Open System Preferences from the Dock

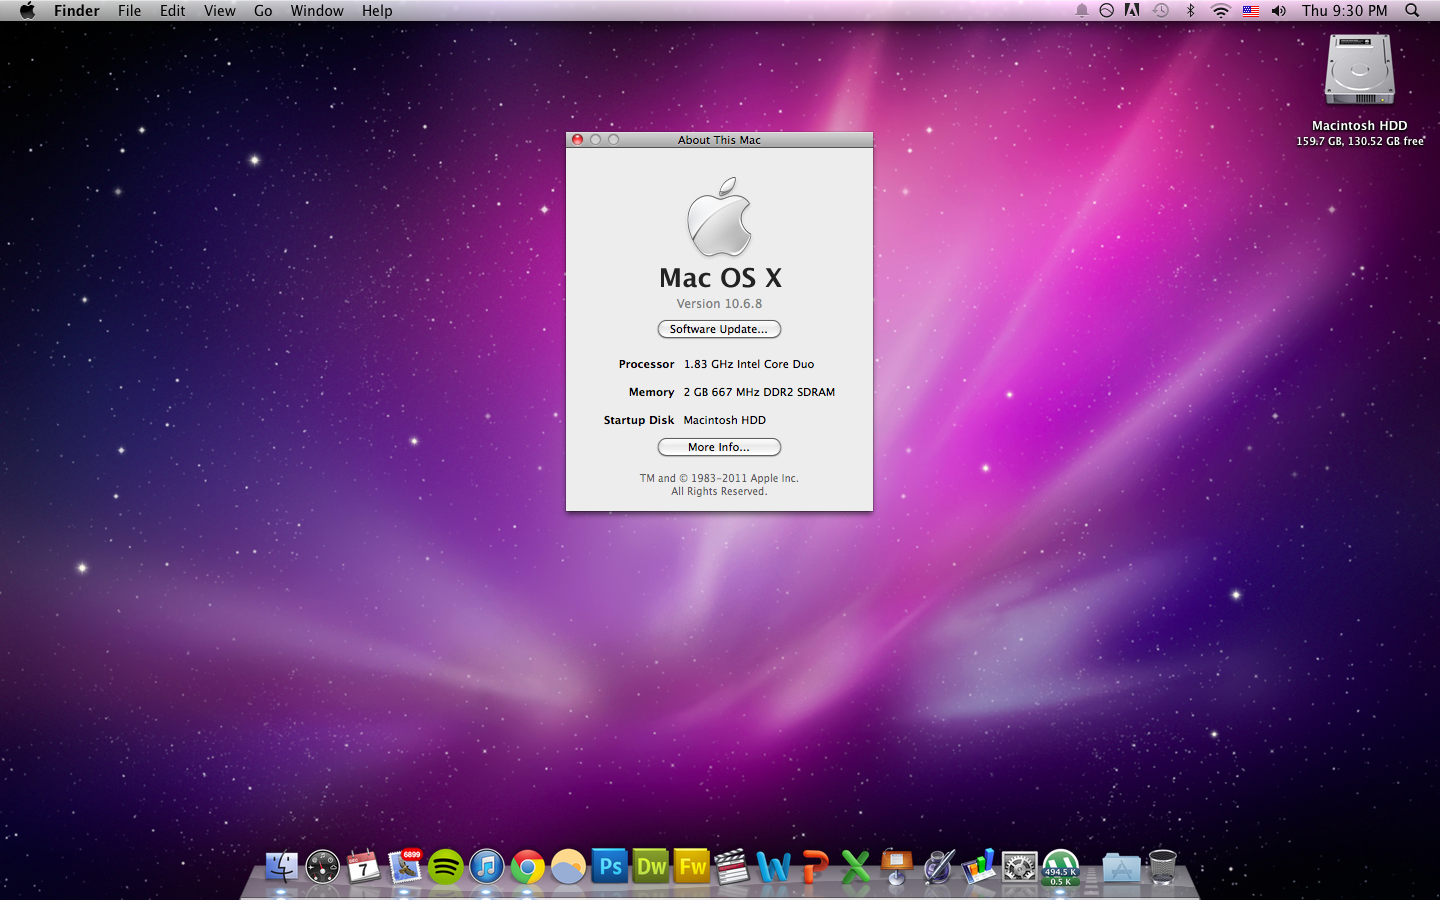coord(1020,866)
